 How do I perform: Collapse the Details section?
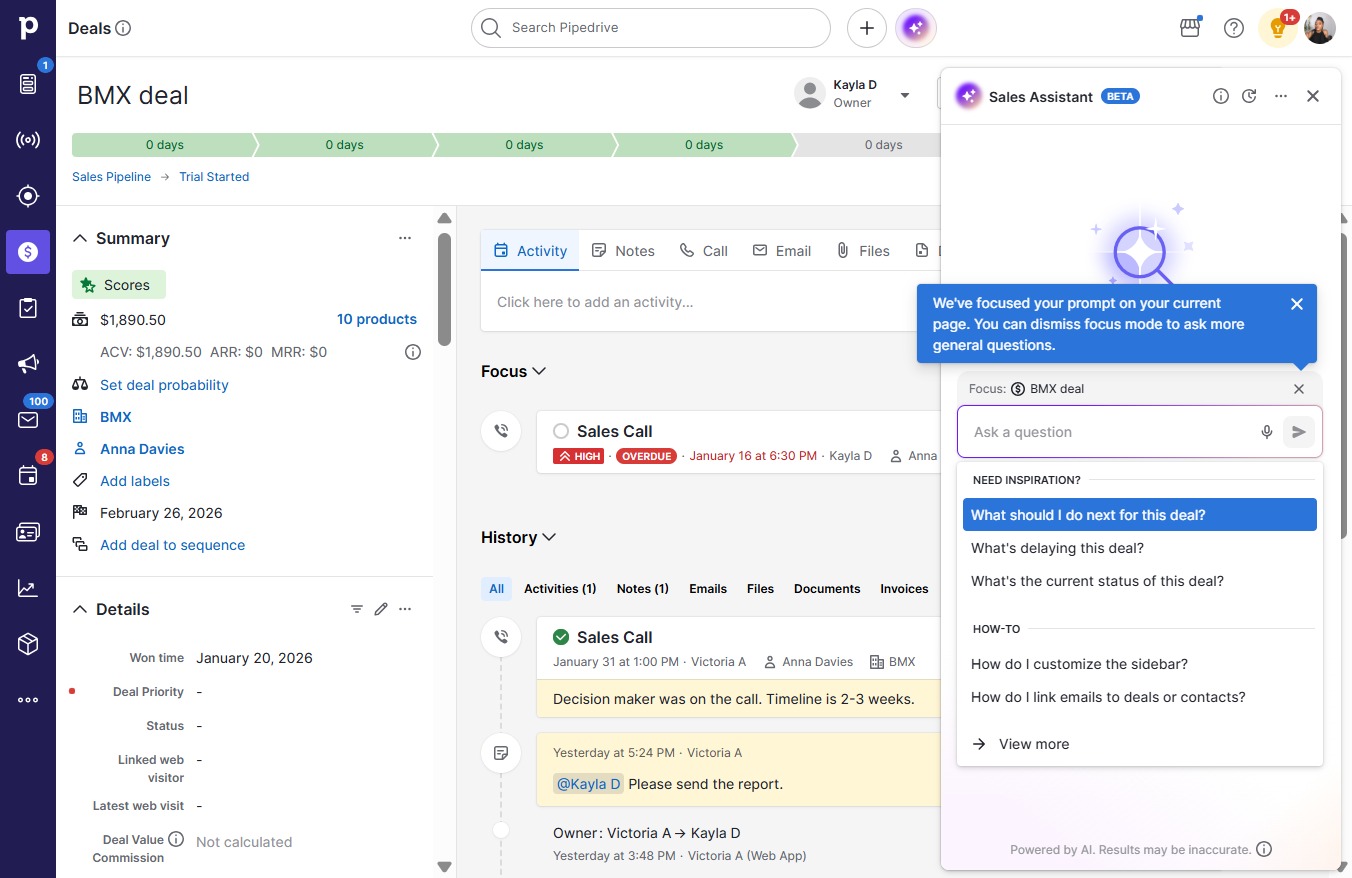click(x=80, y=609)
